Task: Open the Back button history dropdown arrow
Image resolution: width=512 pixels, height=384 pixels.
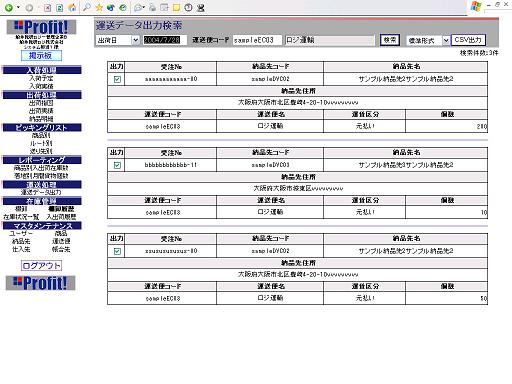Action: point(18,7)
